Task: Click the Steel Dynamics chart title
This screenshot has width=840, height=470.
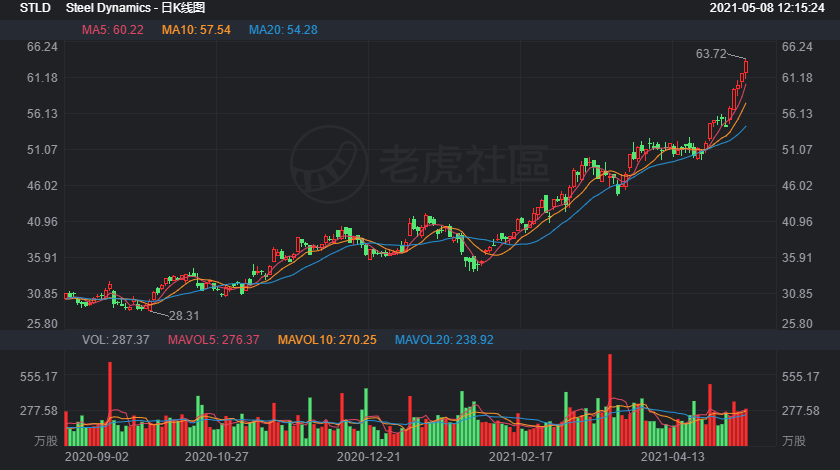Action: point(136,8)
